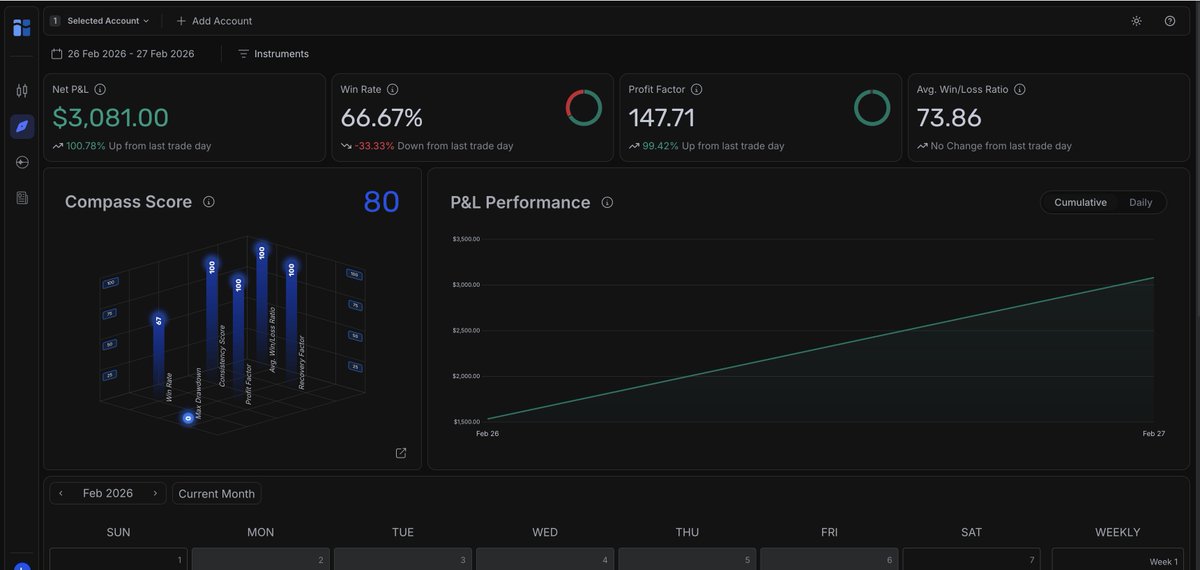Click the Max Drawdown marker labeled 0
The width and height of the screenshot is (1200, 570).
(x=187, y=418)
